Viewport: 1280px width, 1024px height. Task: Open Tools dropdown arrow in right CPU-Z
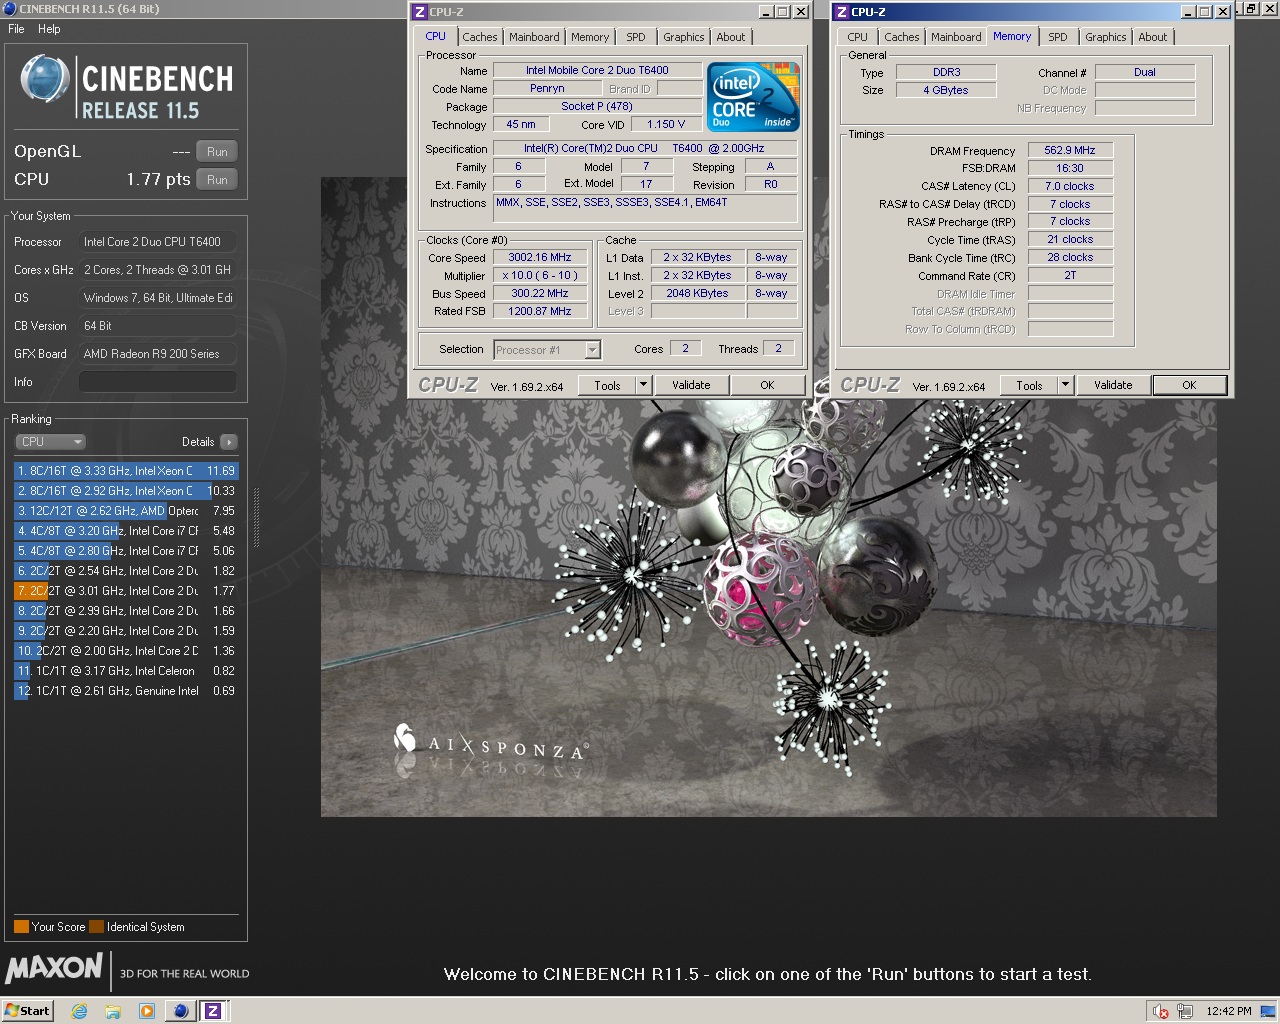tap(1066, 385)
